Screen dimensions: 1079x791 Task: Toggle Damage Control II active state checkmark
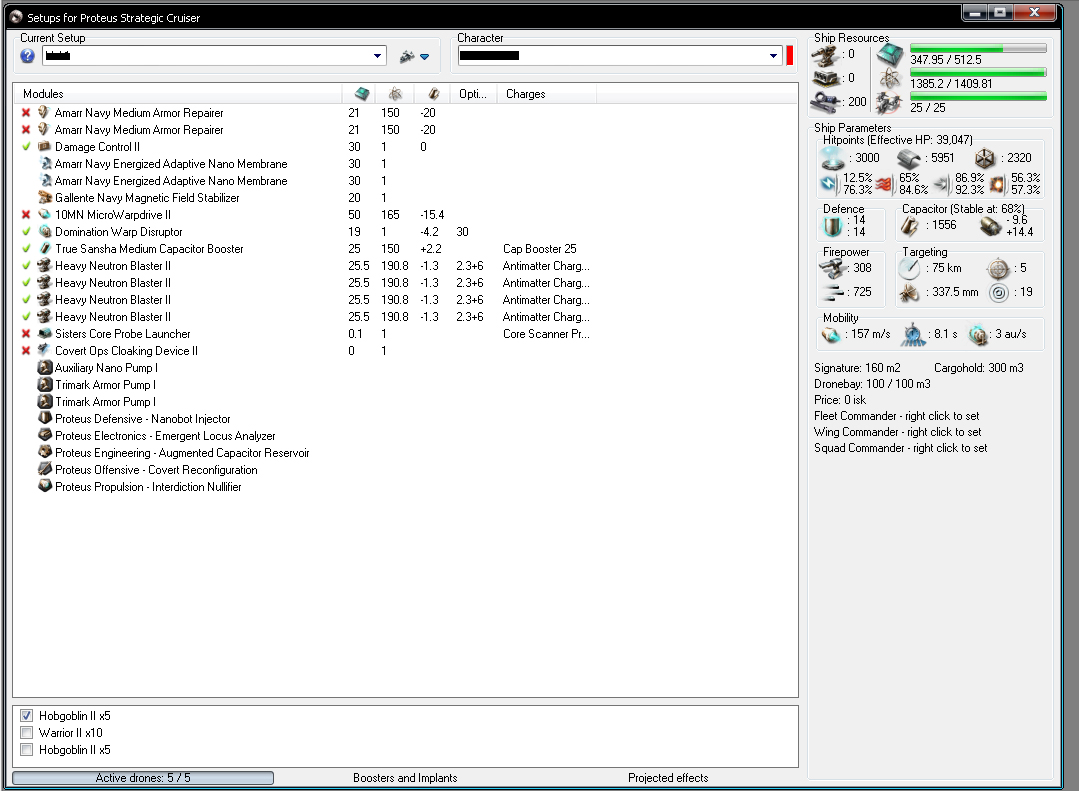(26, 147)
